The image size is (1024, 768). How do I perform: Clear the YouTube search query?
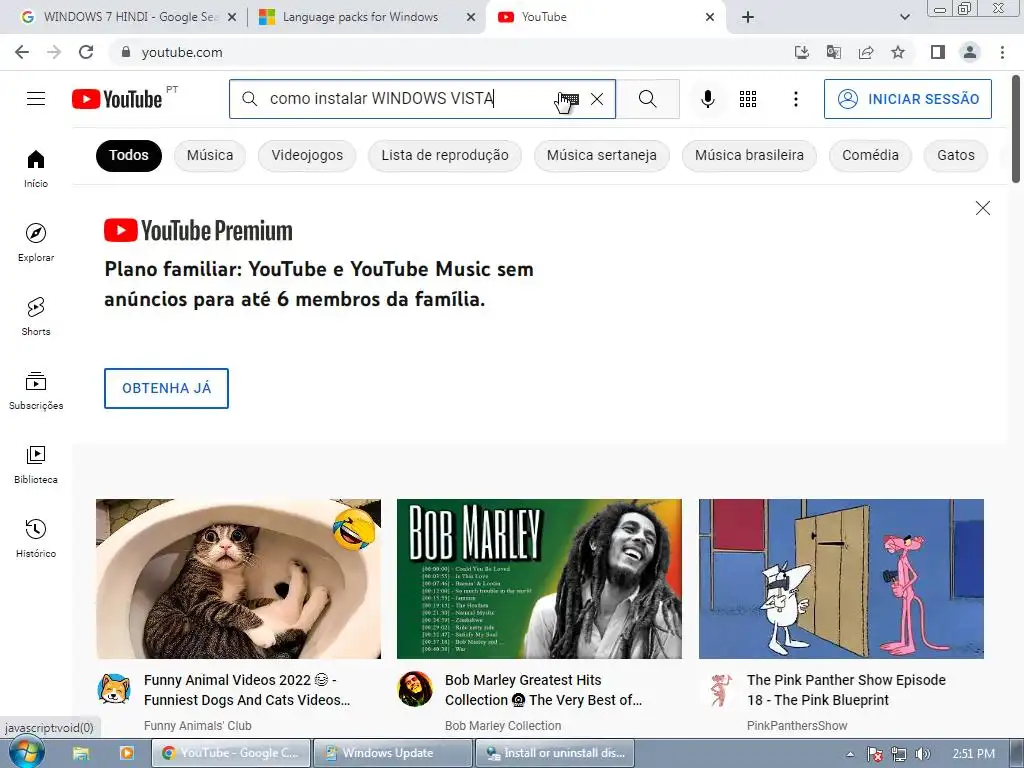(x=597, y=99)
